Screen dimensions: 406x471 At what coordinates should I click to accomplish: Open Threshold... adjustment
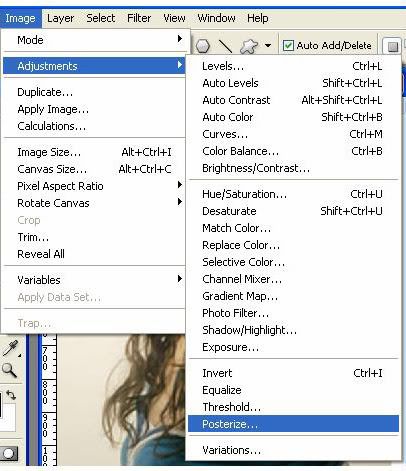tap(293, 407)
